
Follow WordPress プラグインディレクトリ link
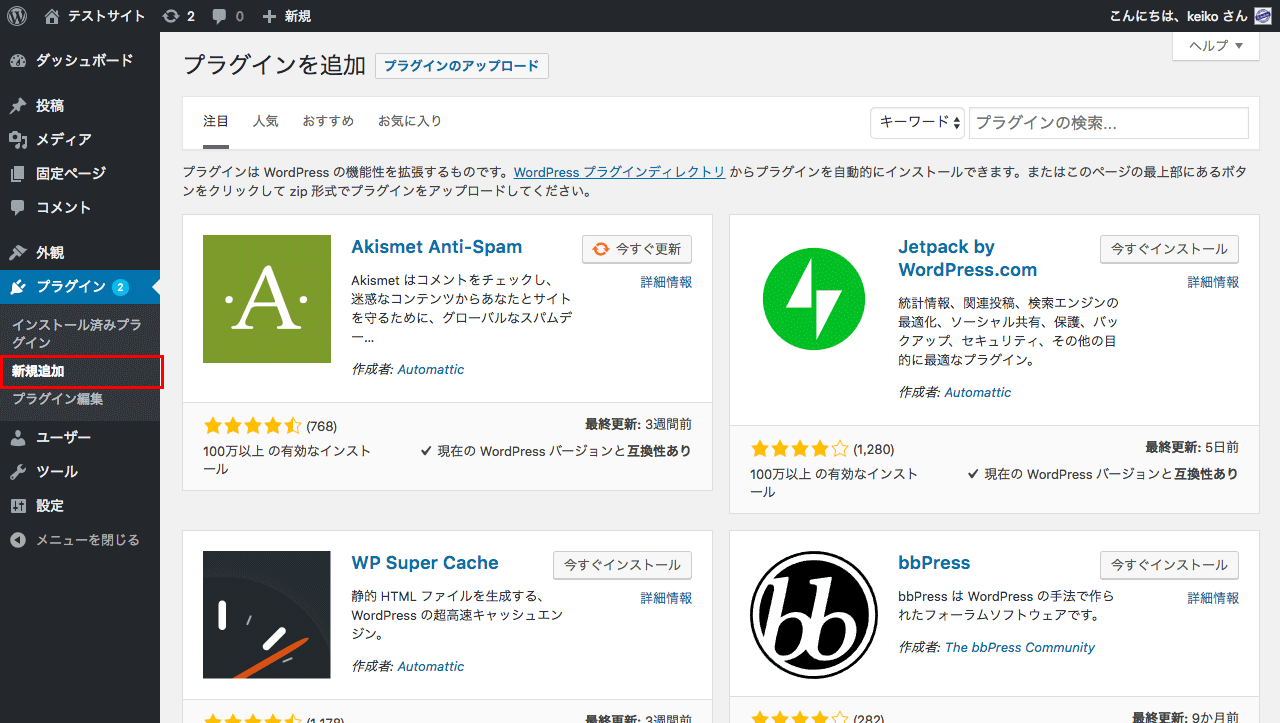coord(620,172)
